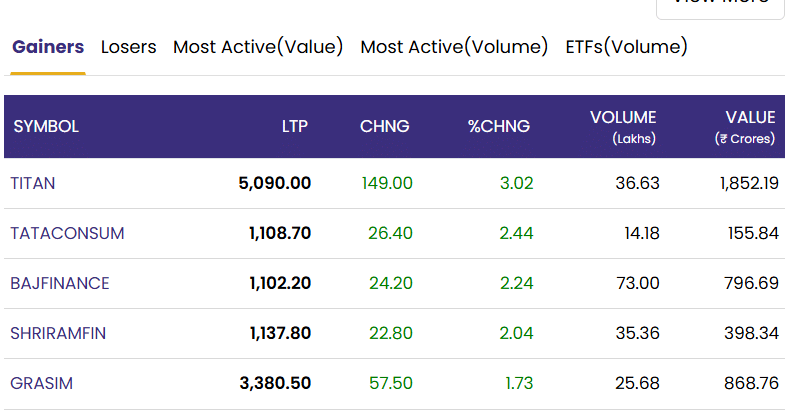Viewport: 795px width, 416px height.
Task: Click the SYMBOL column header
Action: point(46,126)
